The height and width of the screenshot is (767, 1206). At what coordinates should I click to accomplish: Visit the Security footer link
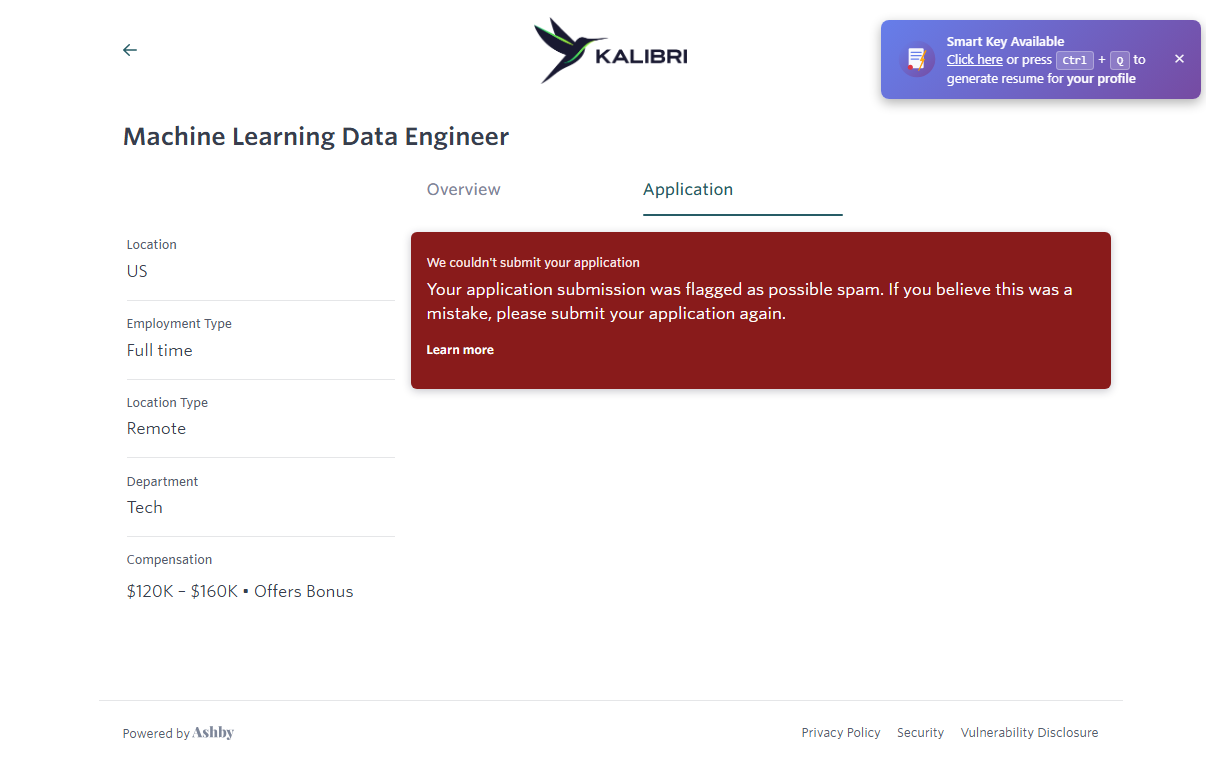920,733
